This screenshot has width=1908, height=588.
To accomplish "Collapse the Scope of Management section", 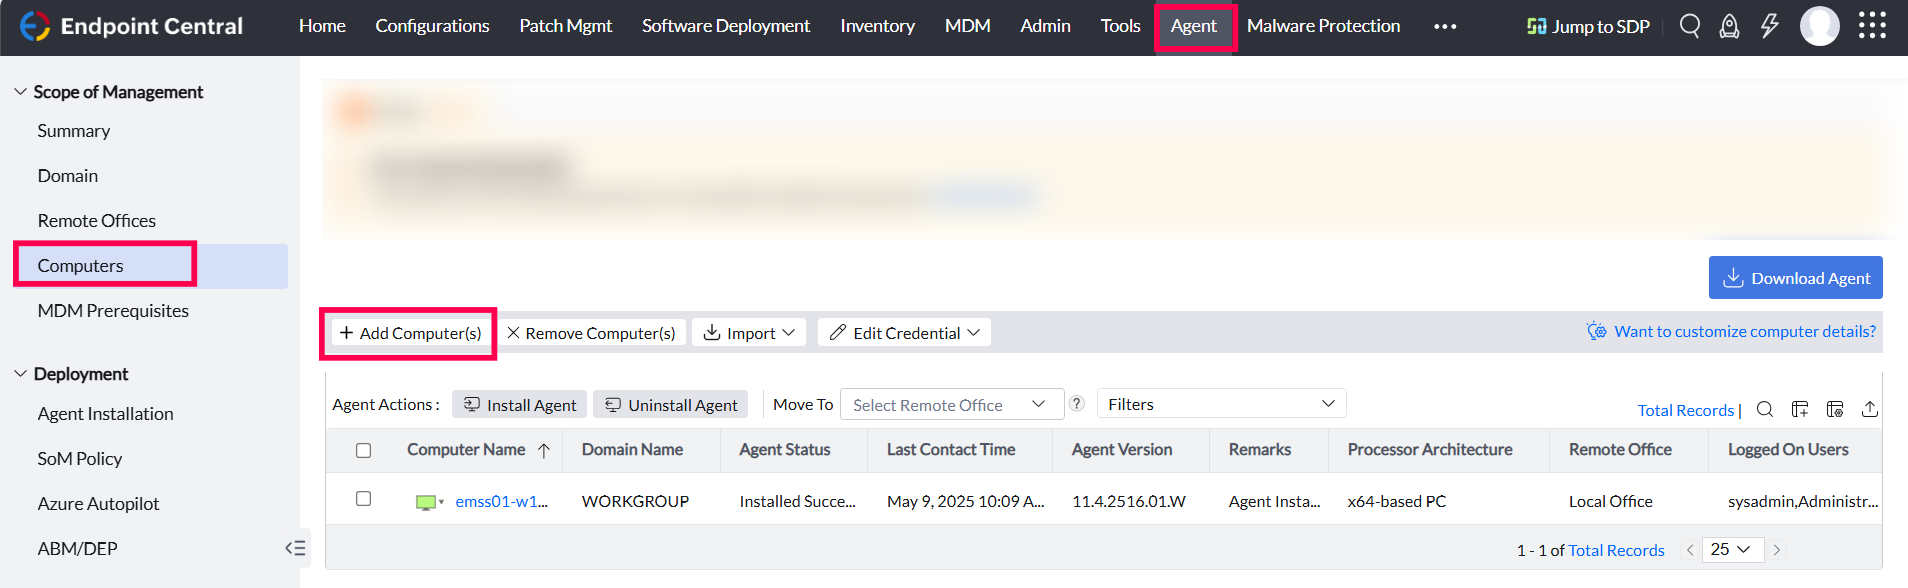I will coord(20,92).
